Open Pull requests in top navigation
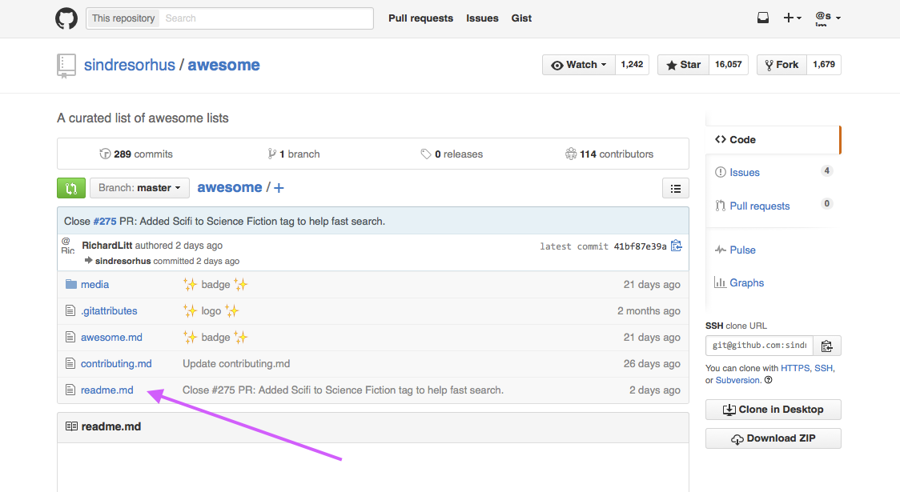 [x=421, y=18]
